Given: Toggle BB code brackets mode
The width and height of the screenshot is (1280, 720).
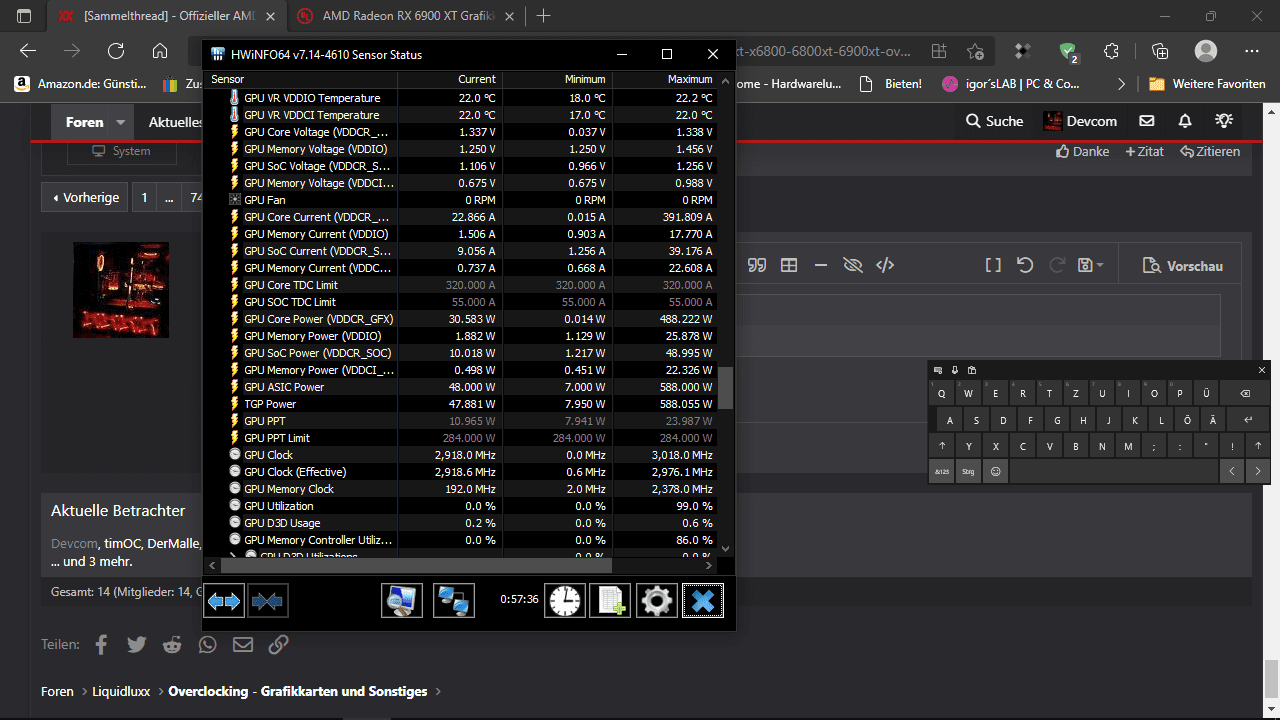Looking at the screenshot, I should (x=993, y=265).
